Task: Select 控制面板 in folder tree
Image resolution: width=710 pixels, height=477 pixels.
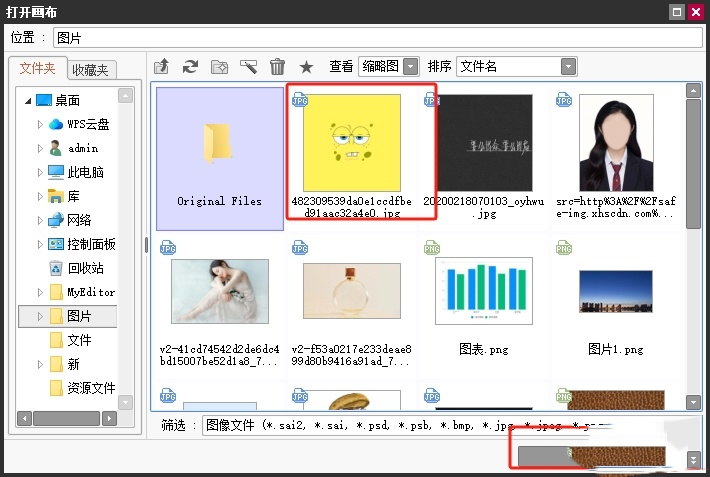Action: coord(82,244)
